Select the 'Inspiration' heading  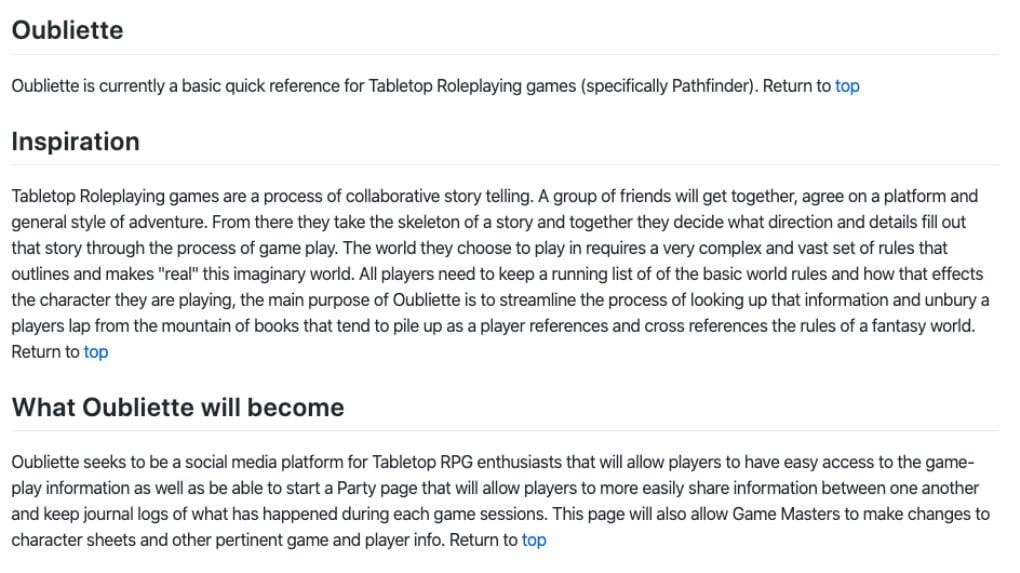(x=75, y=141)
